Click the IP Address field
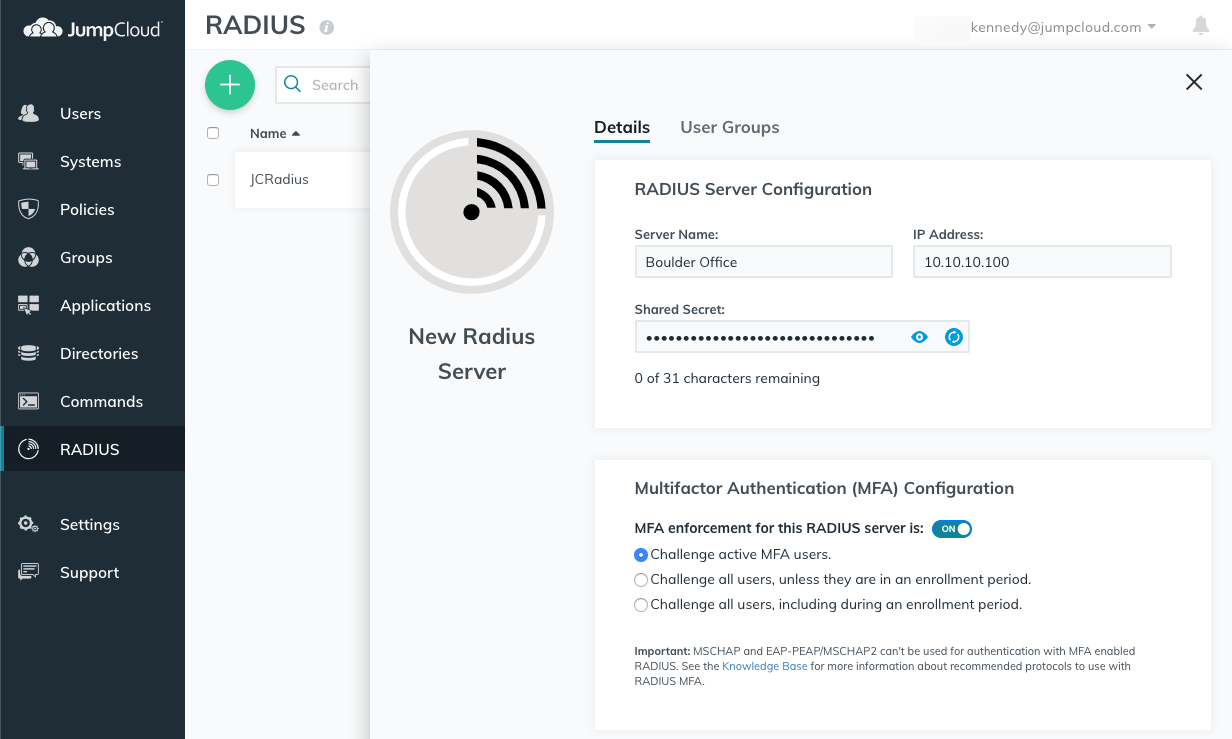Viewport: 1232px width, 739px height. pos(1042,262)
